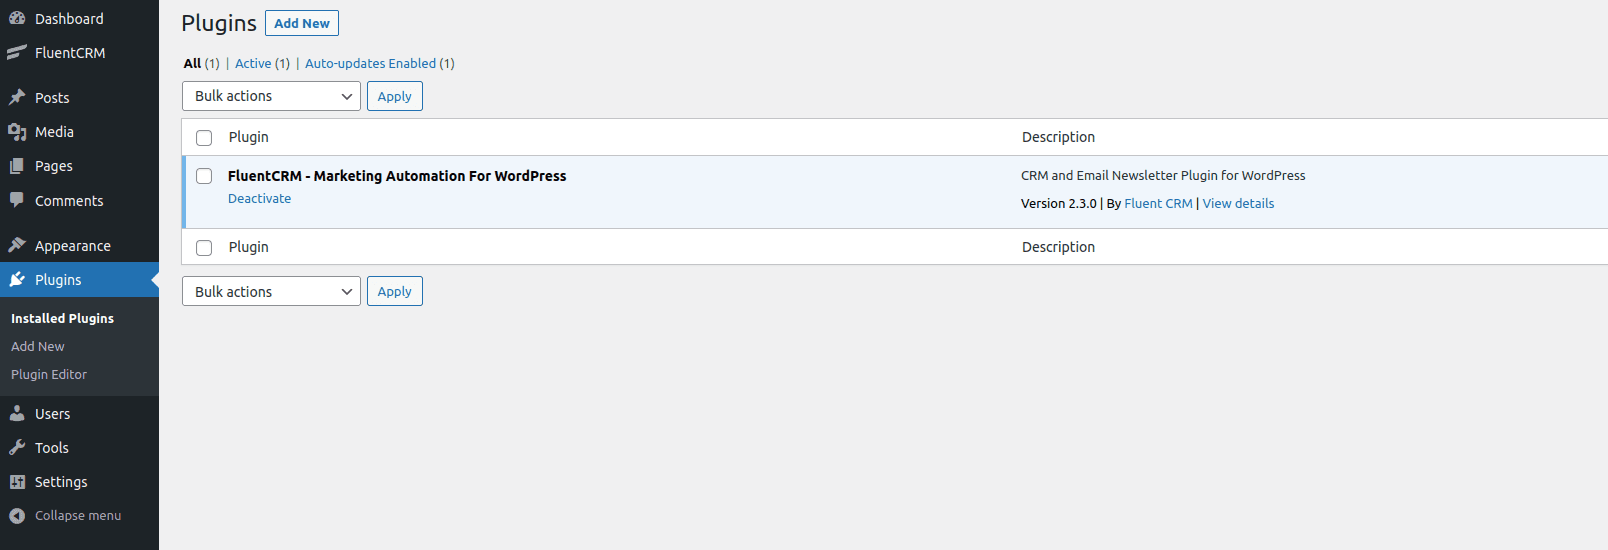Check the FluentCRM plugin row checkbox
The image size is (1608, 550).
(204, 176)
